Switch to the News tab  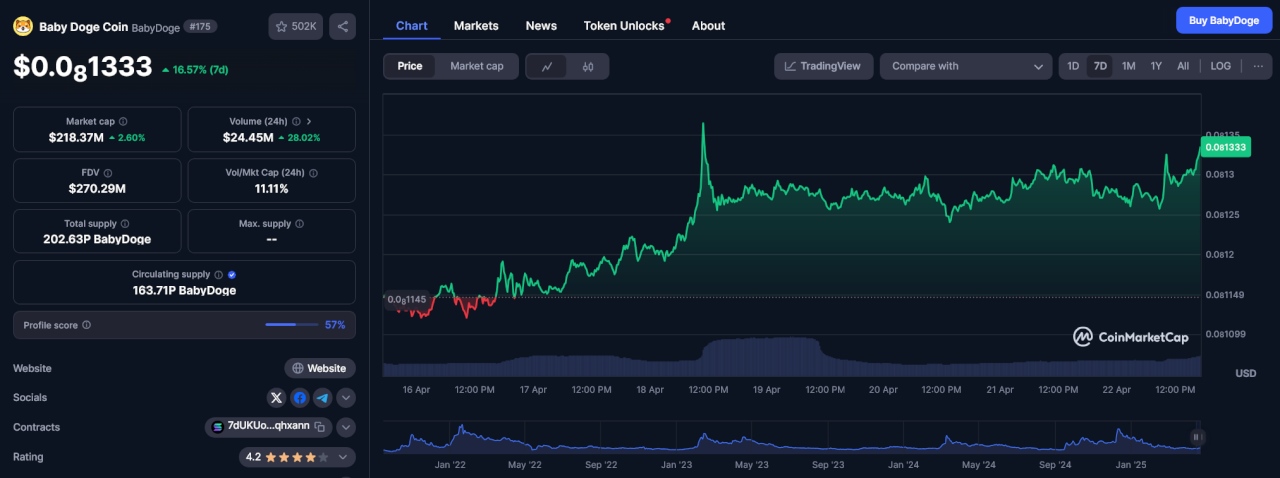click(x=541, y=26)
